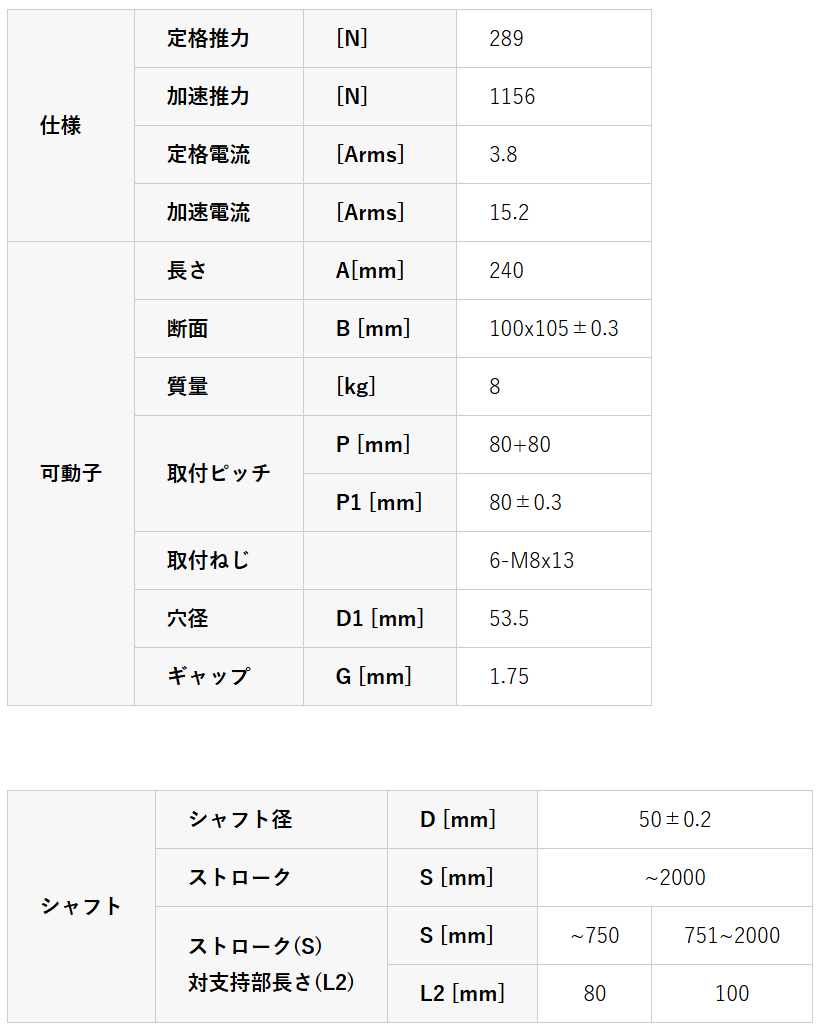Viewport: 828px width, 1030px height.
Task: Select the ~2000 stroke value
Action: tap(674, 878)
